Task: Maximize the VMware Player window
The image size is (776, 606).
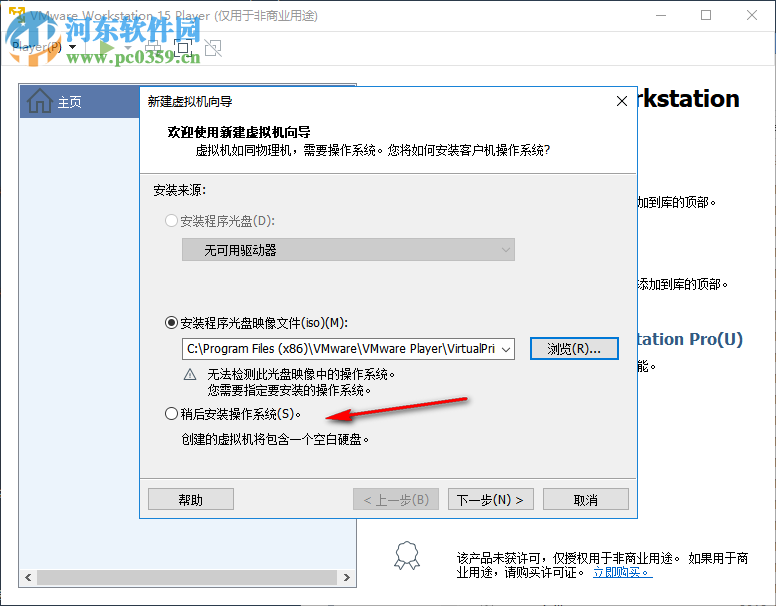Action: pyautogui.click(x=706, y=15)
